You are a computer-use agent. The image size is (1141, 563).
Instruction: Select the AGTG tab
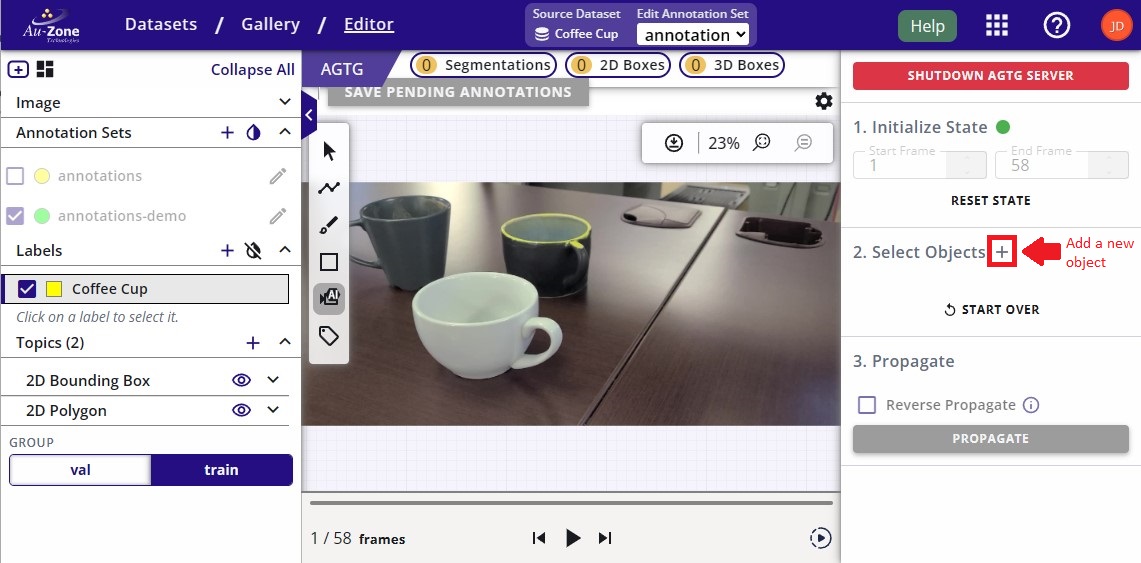pyautogui.click(x=342, y=71)
